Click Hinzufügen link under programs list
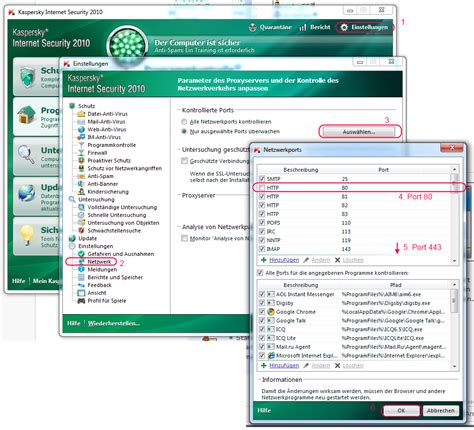The height and width of the screenshot is (430, 474). point(284,365)
